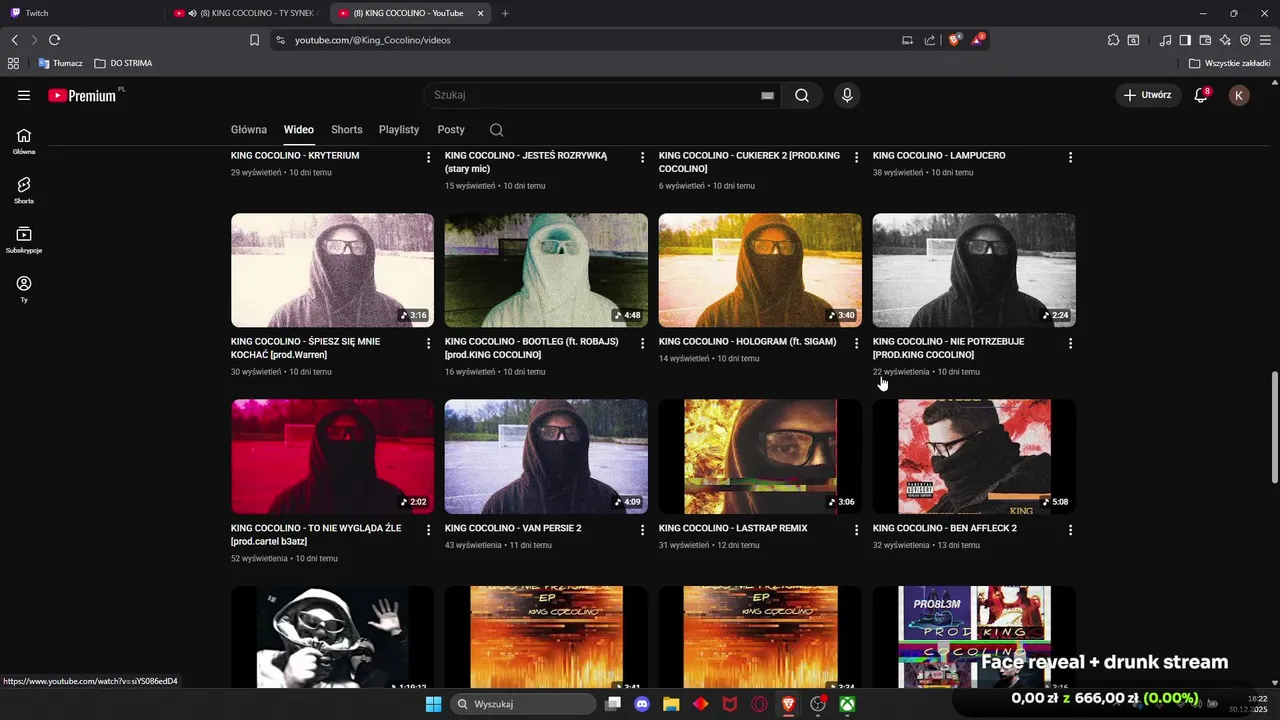Click the search magnifier button
Screen dimensions: 1280x720
coord(802,95)
